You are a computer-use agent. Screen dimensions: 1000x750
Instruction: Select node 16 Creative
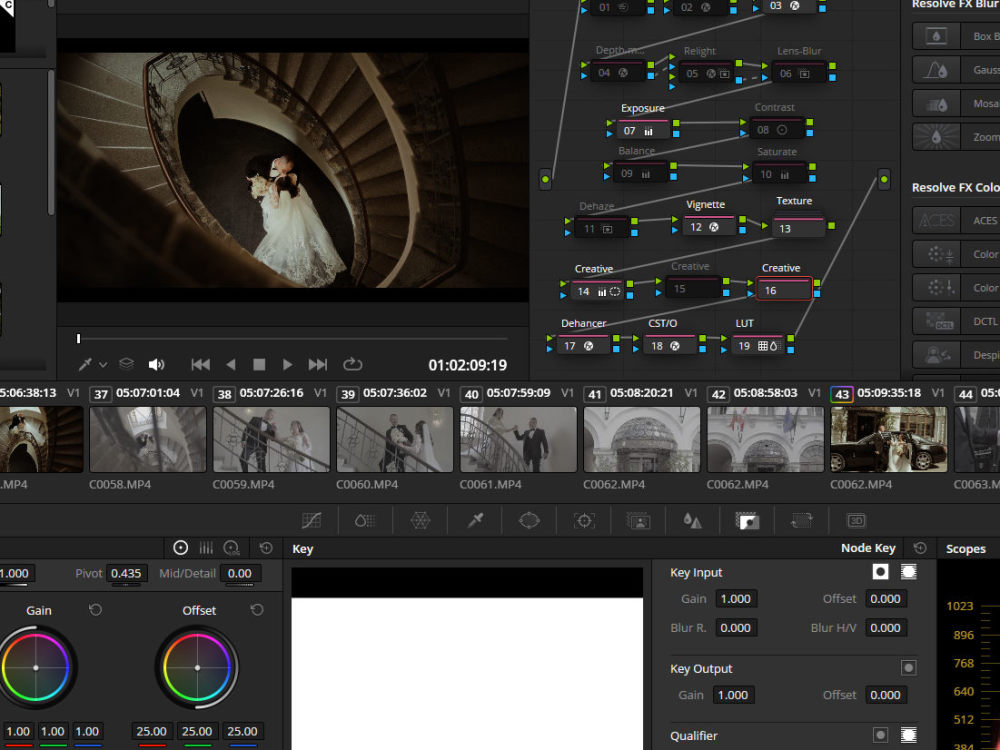coord(784,290)
